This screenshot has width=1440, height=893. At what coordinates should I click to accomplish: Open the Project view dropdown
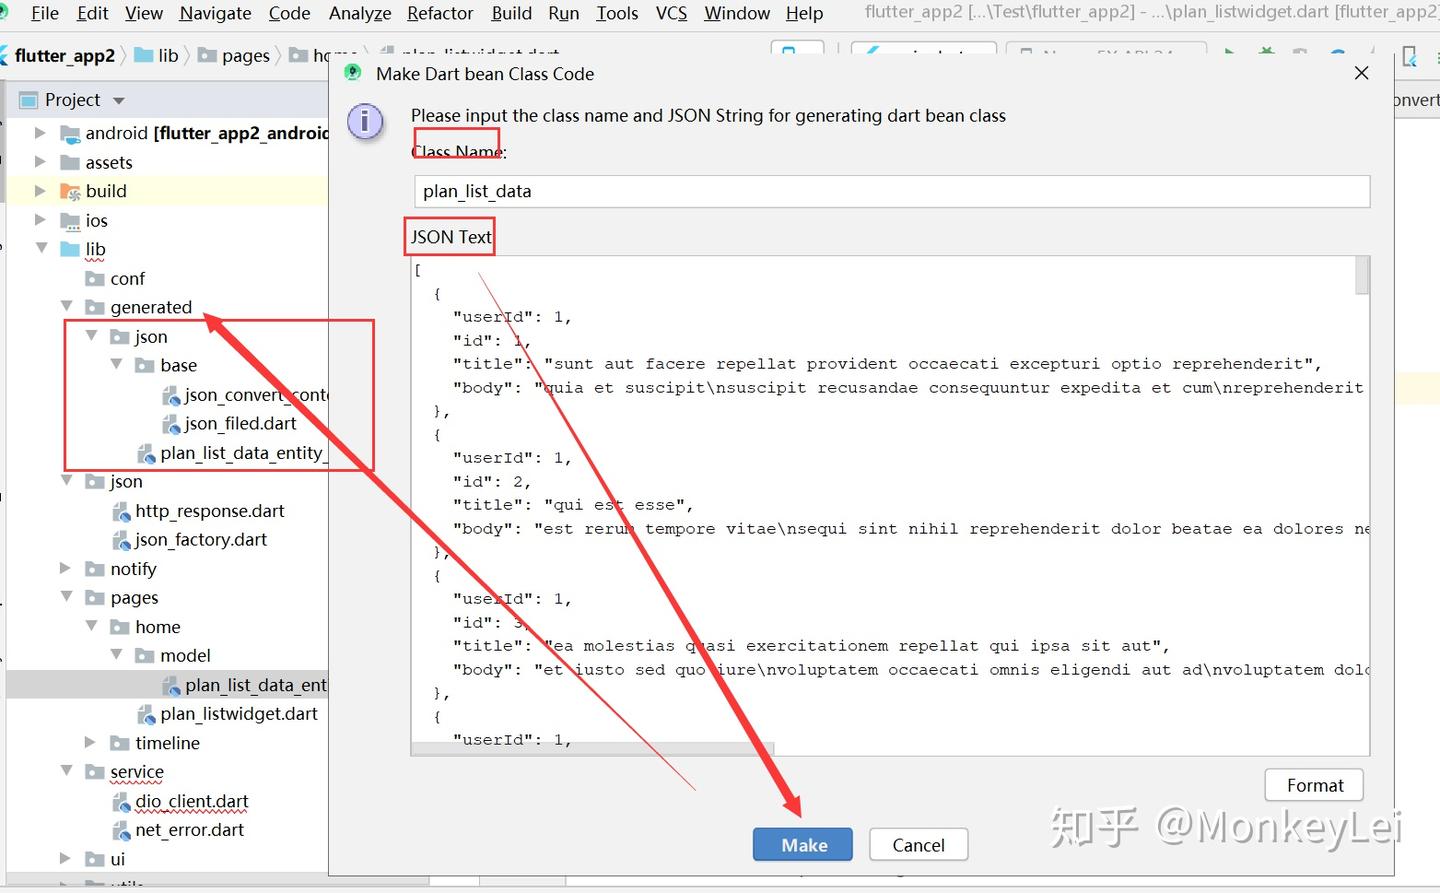pos(117,99)
